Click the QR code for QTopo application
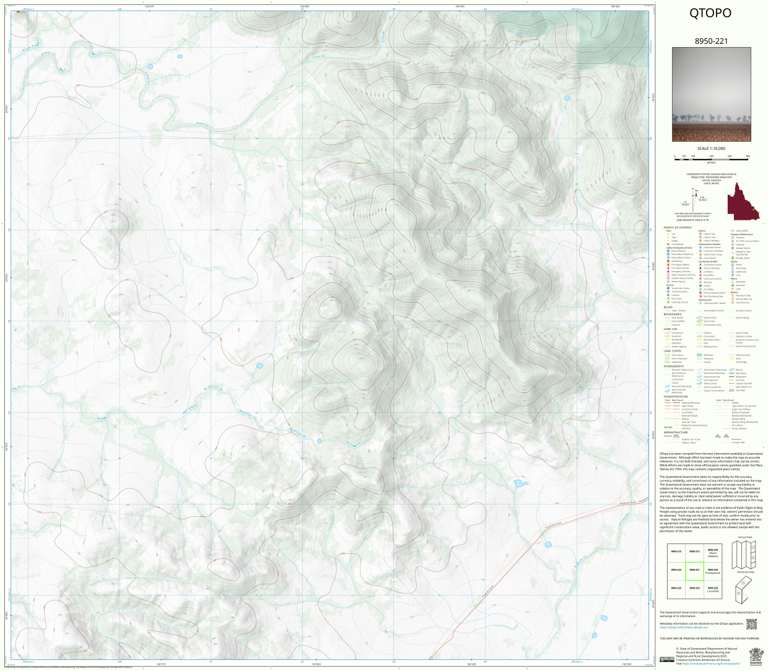 (x=751, y=624)
